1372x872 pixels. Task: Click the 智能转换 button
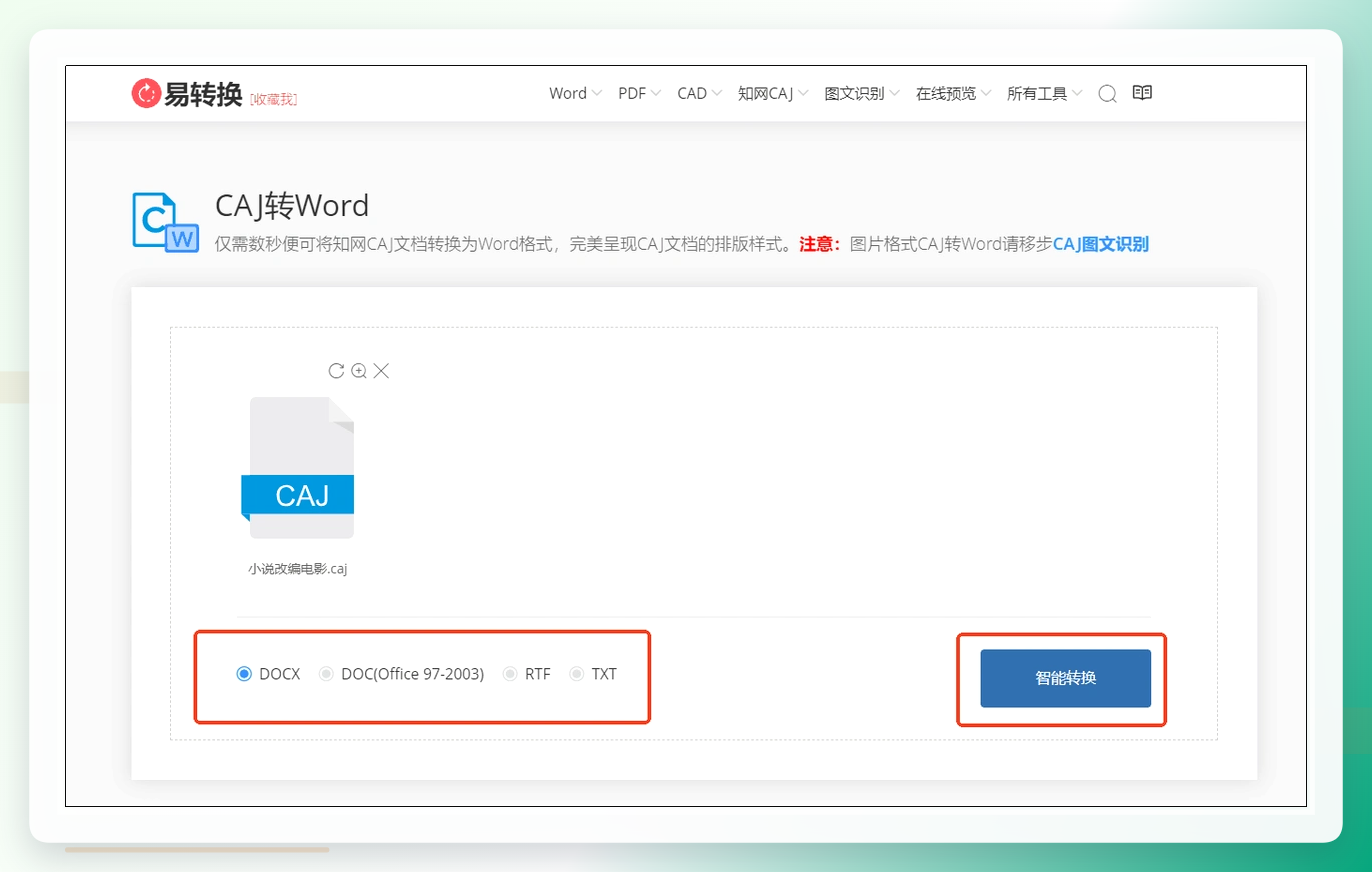point(1065,678)
